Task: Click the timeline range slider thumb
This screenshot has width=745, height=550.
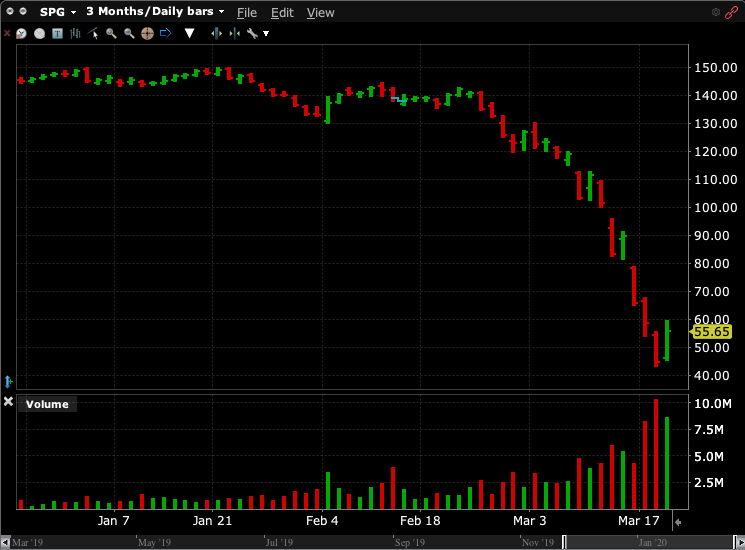Action: 649,542
